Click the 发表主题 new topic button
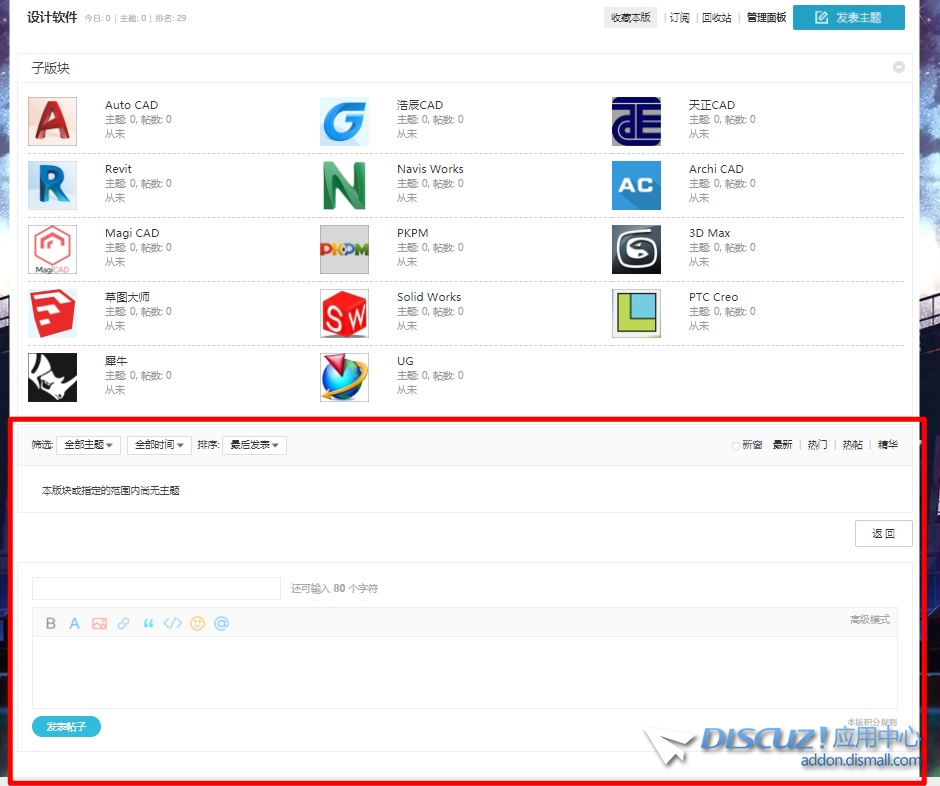The width and height of the screenshot is (940, 786). pos(849,17)
